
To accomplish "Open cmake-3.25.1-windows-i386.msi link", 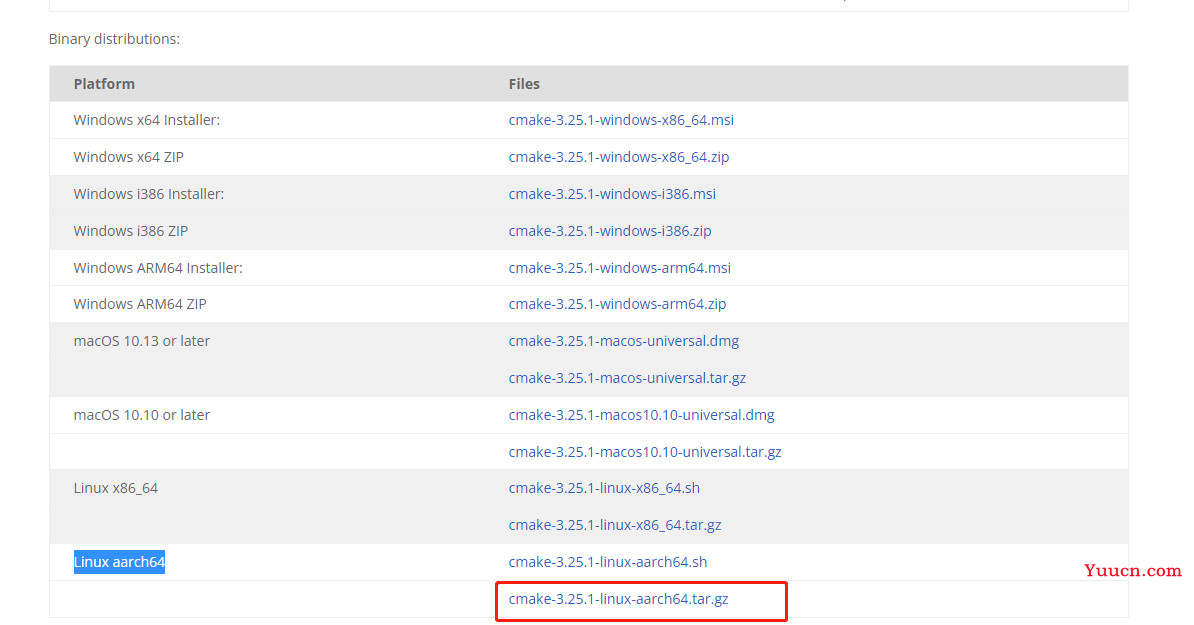I will point(612,193).
